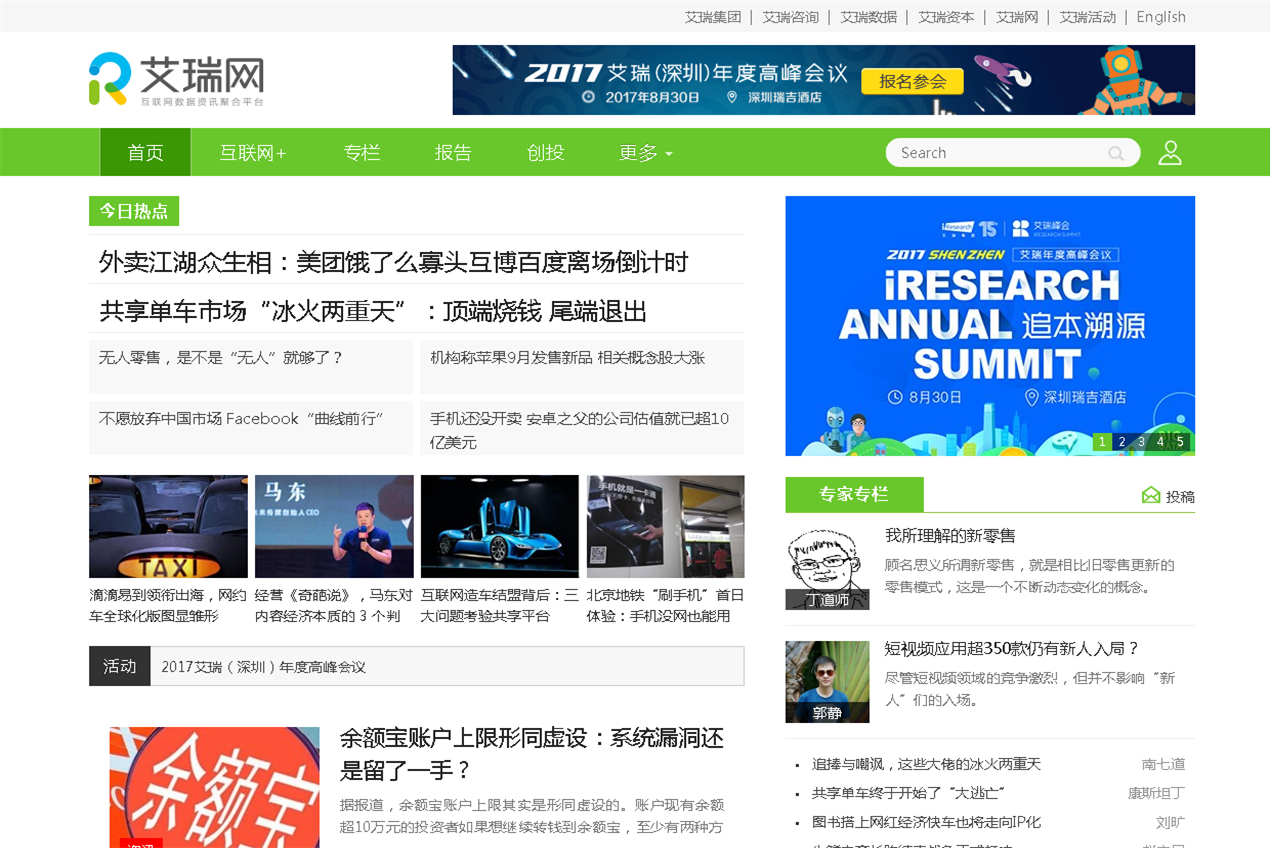
Task: Click the 投稿 envelope icon
Action: (1151, 495)
